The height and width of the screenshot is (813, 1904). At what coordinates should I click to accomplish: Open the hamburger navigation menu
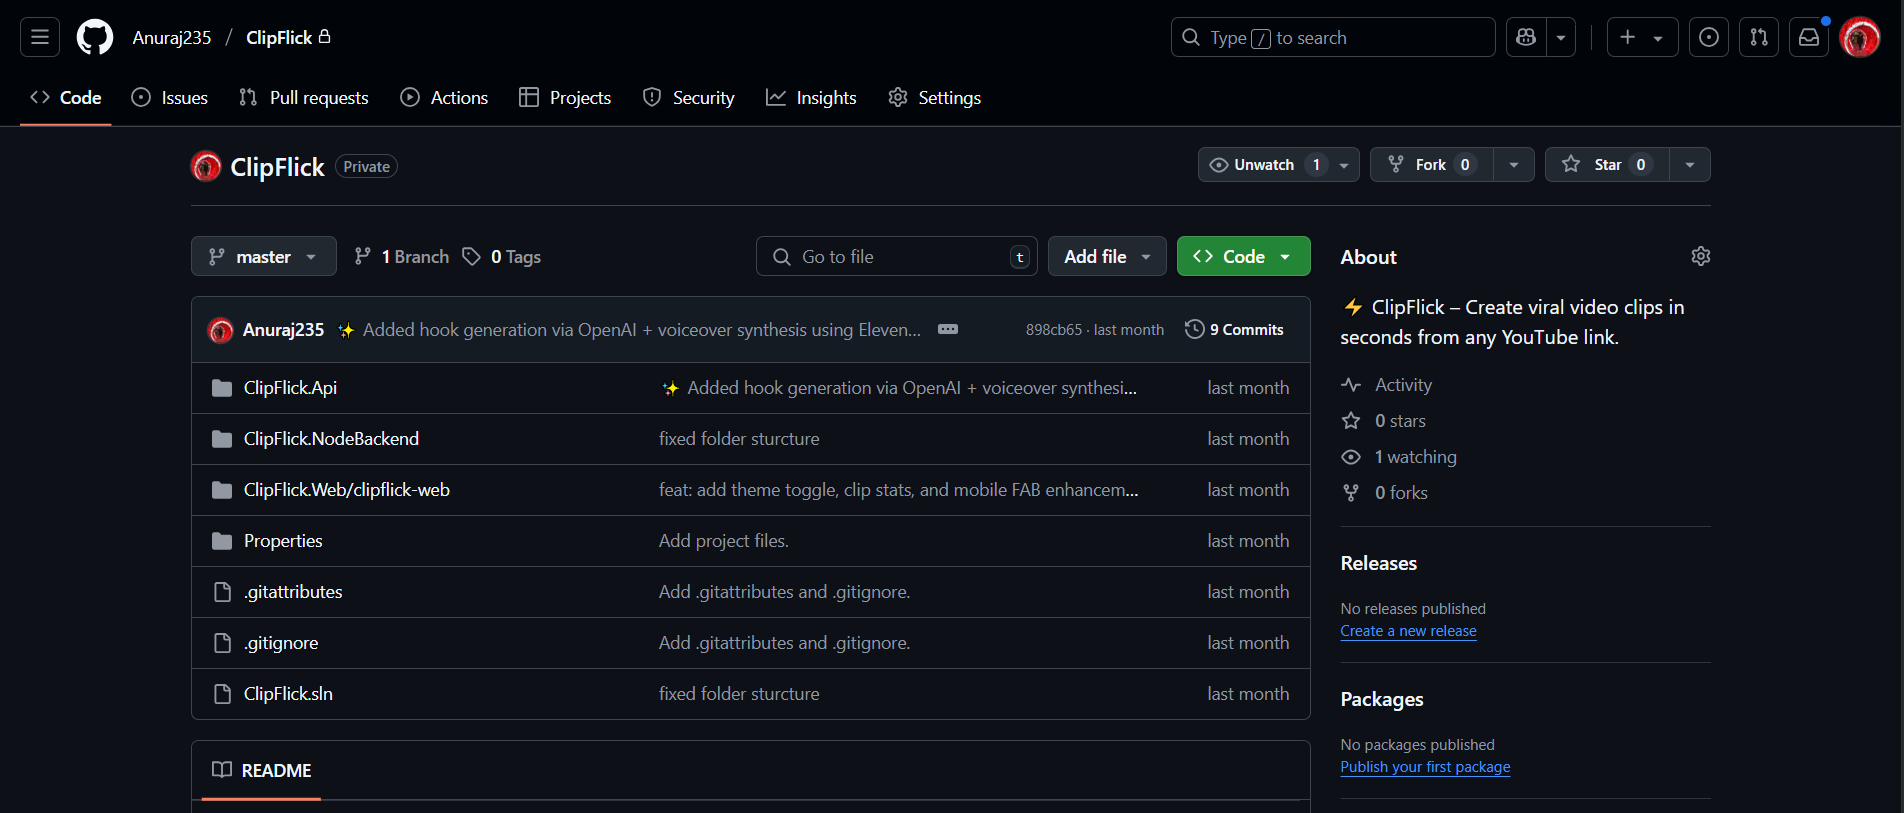point(40,37)
